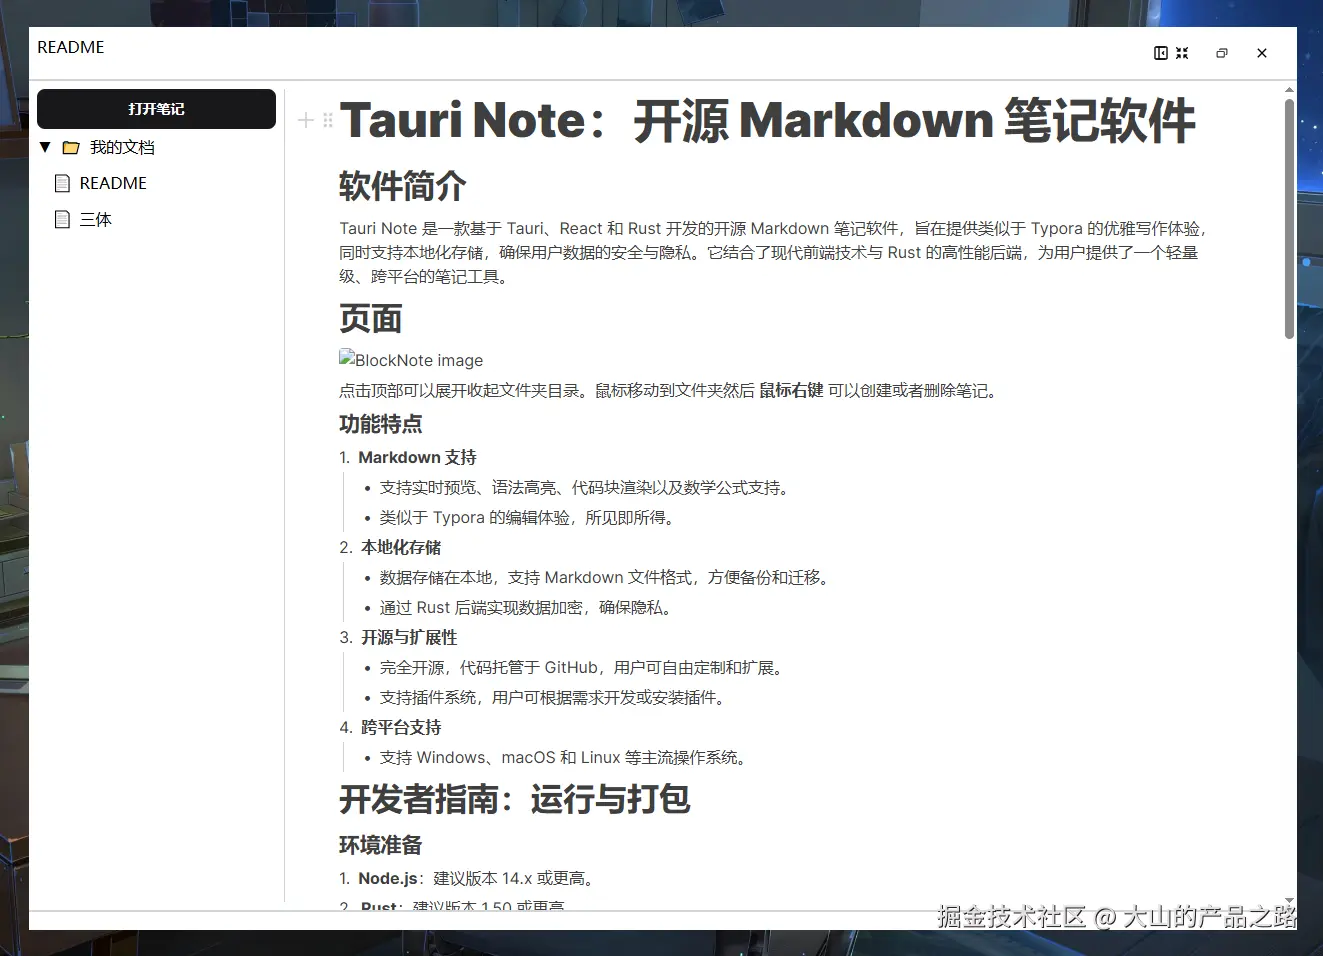Close the README note window
The height and width of the screenshot is (956, 1323).
click(1262, 53)
